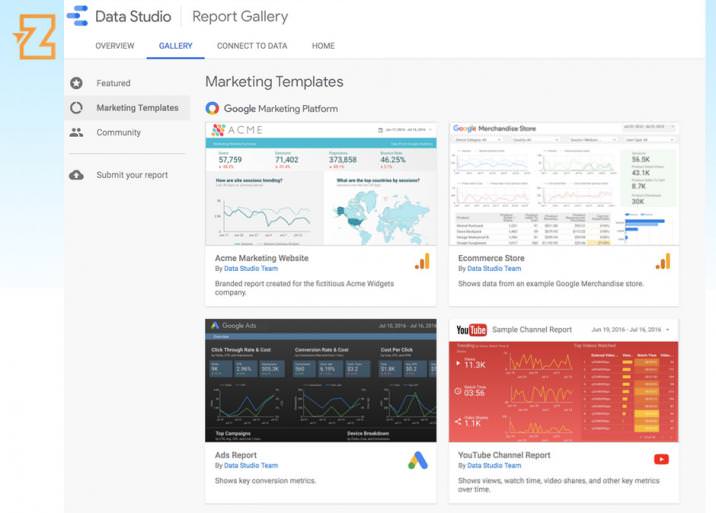Click the Data Studio title text
This screenshot has height=513, width=716.
tap(133, 16)
